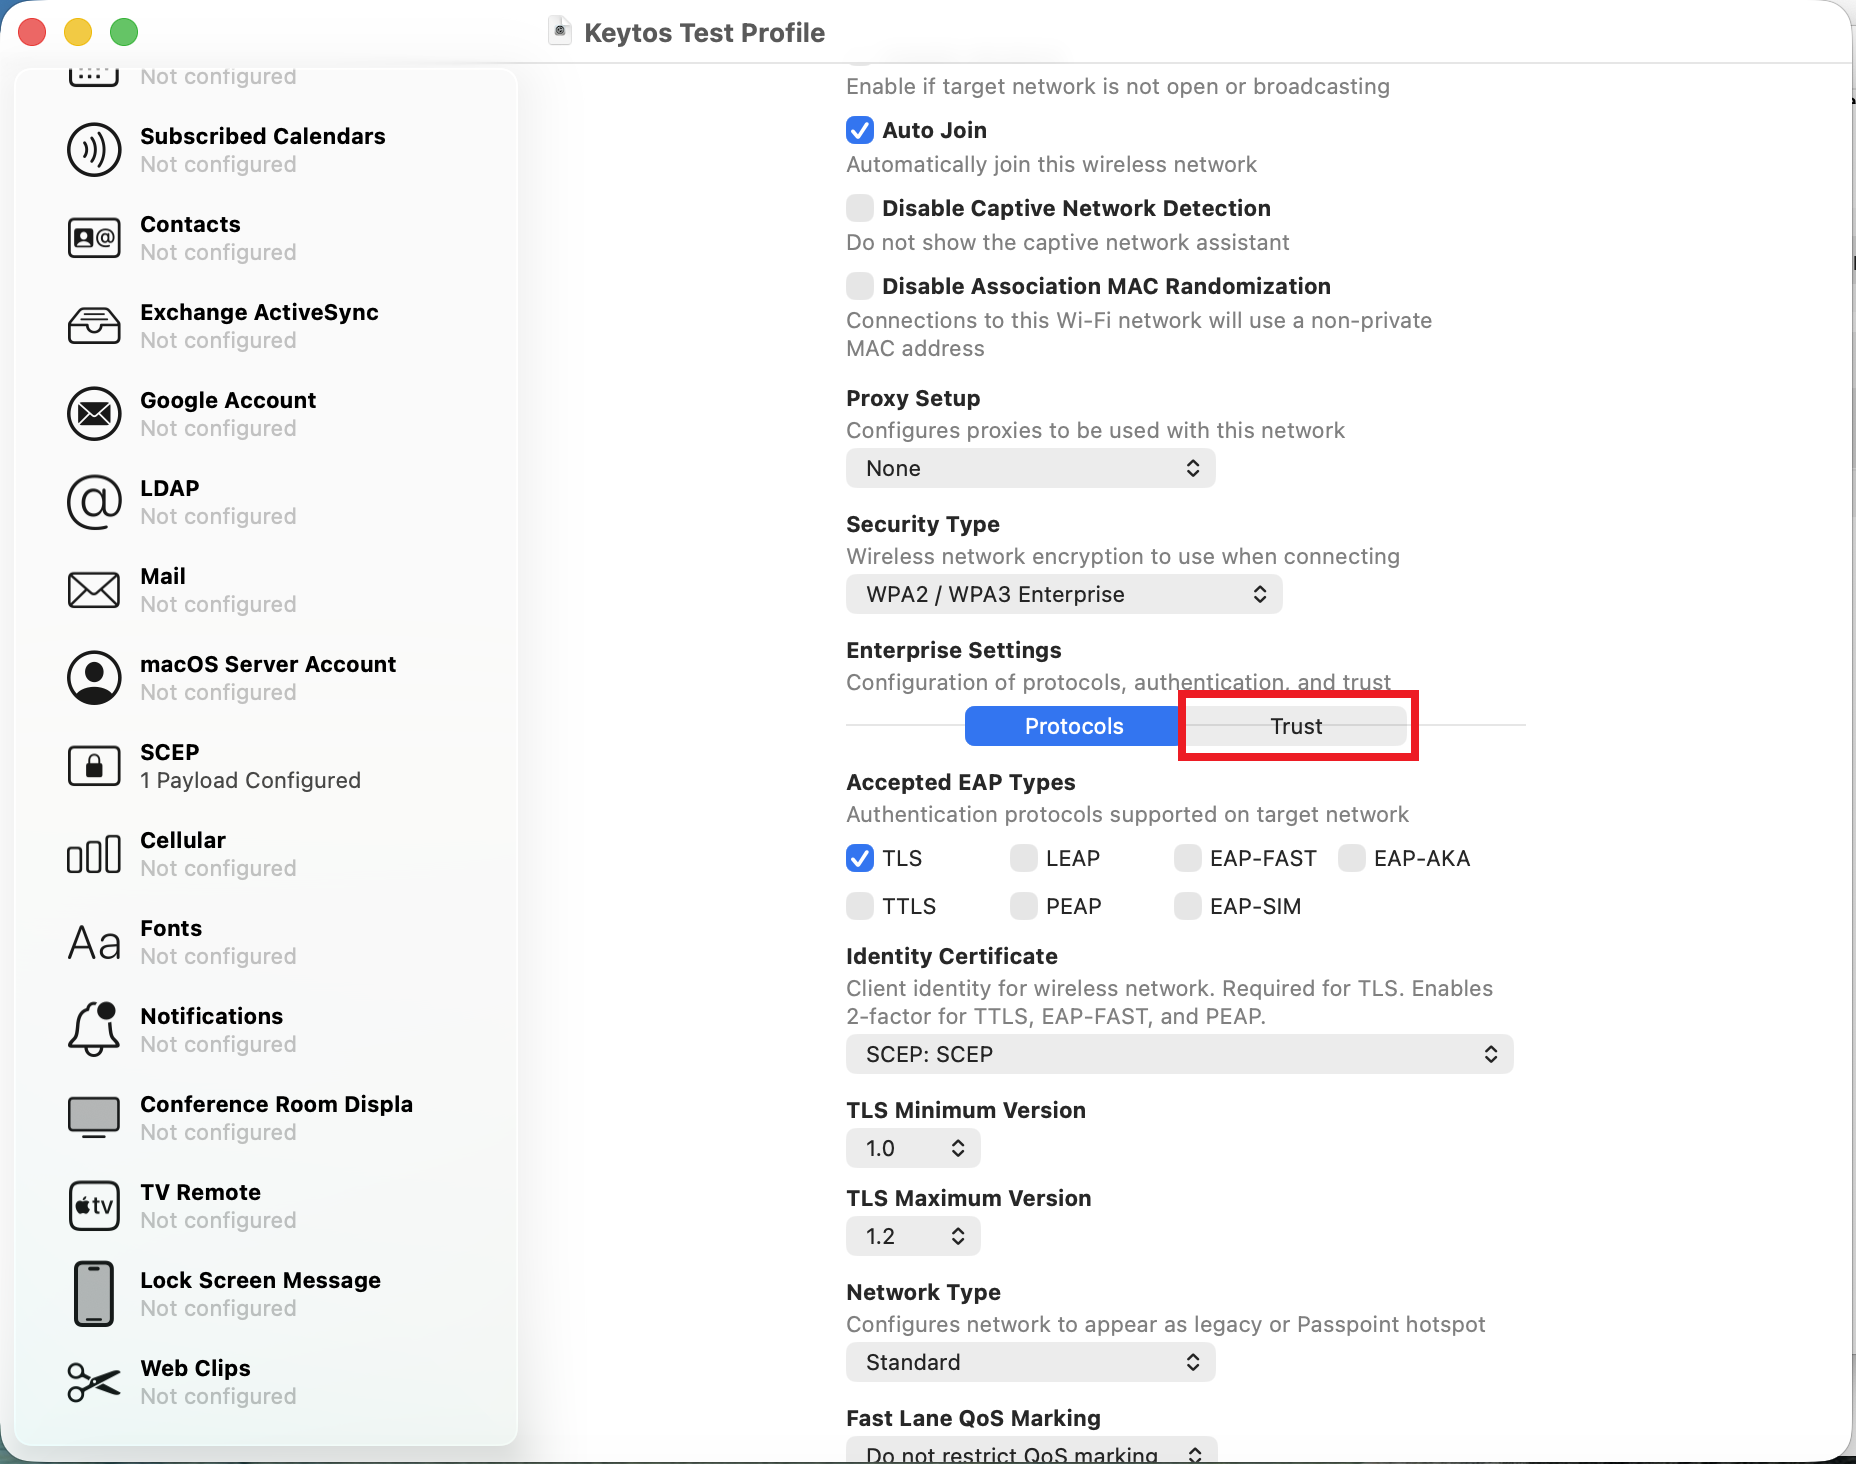Open the Fonts Aa icon

click(x=94, y=942)
